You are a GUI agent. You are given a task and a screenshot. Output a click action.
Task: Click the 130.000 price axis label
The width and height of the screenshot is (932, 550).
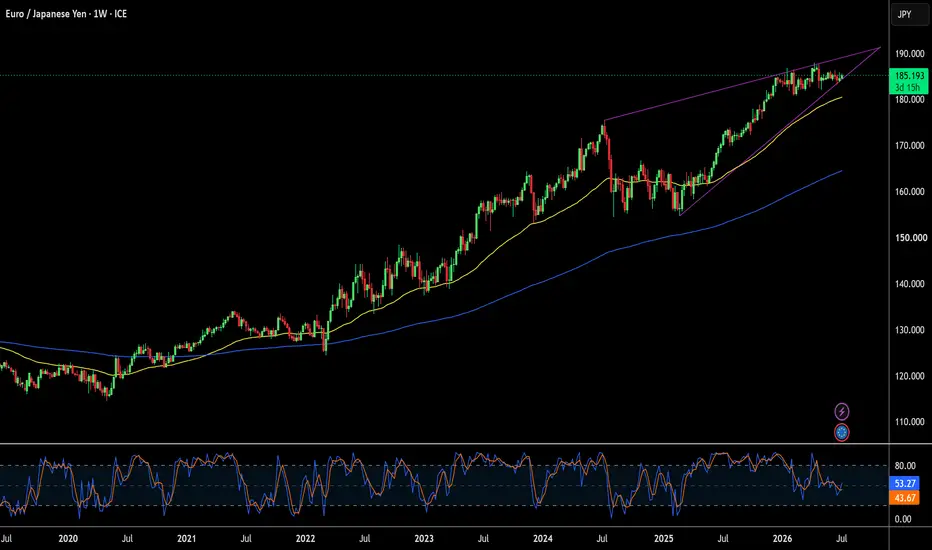[x=909, y=330]
